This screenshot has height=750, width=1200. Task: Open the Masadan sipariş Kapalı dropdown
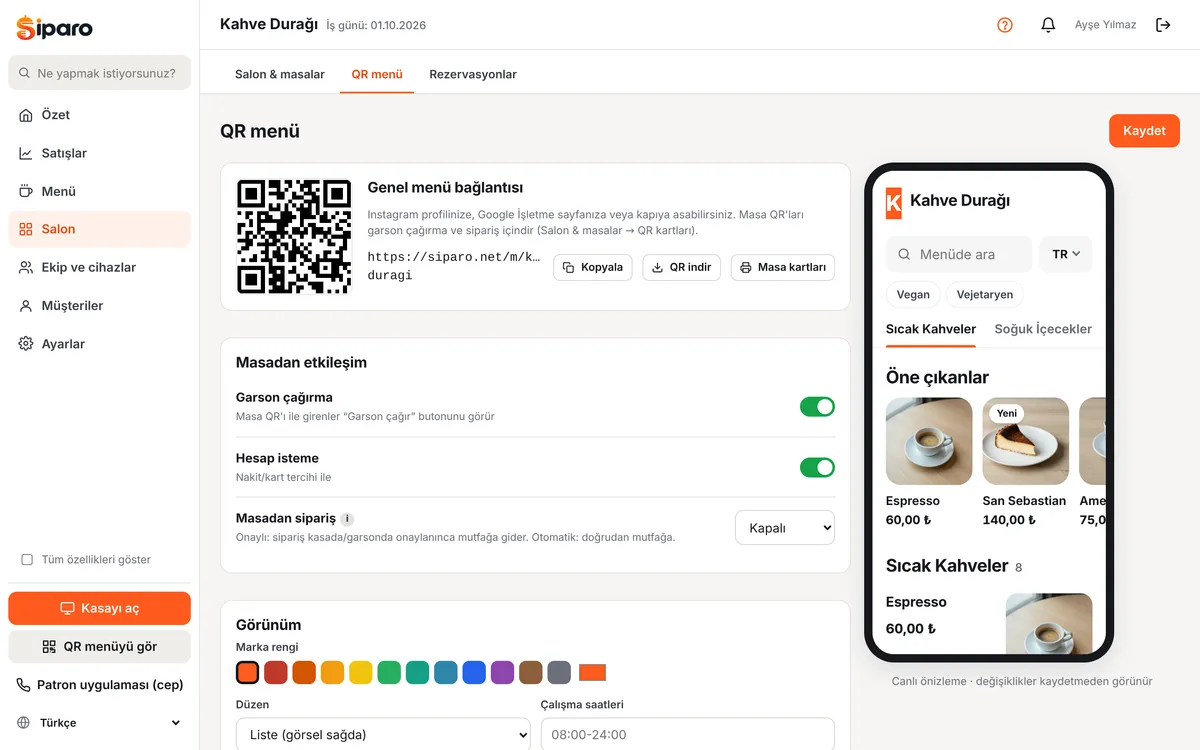[785, 528]
